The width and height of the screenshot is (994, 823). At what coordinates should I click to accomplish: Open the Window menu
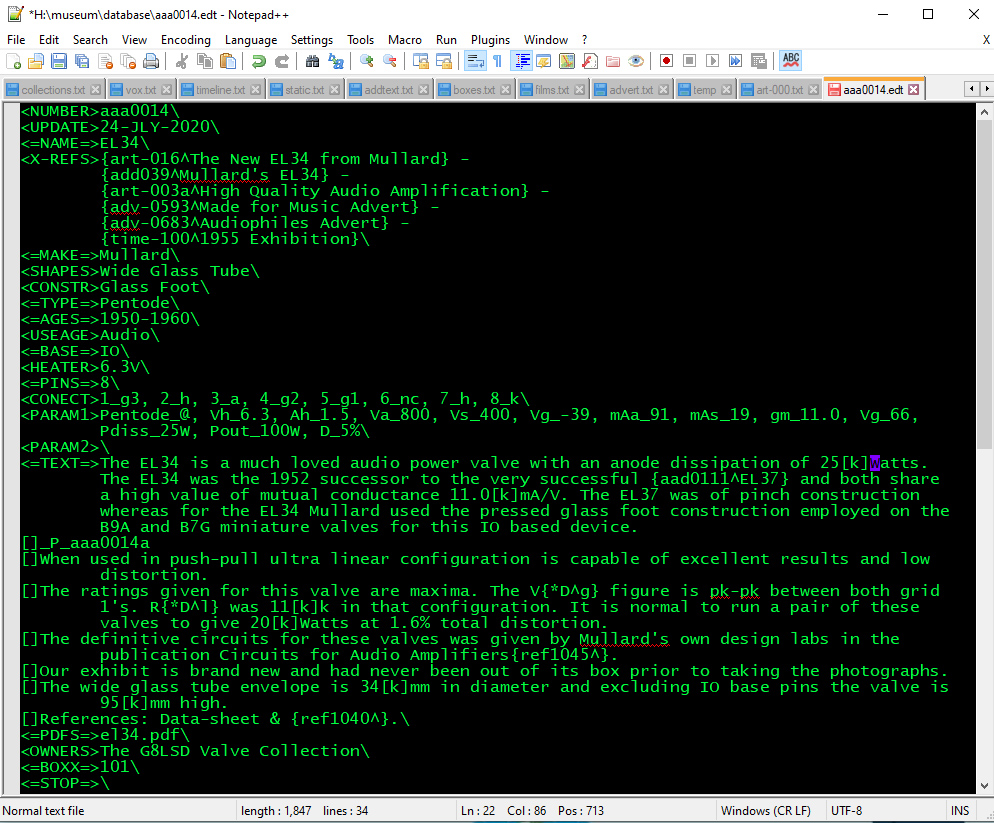pos(546,40)
